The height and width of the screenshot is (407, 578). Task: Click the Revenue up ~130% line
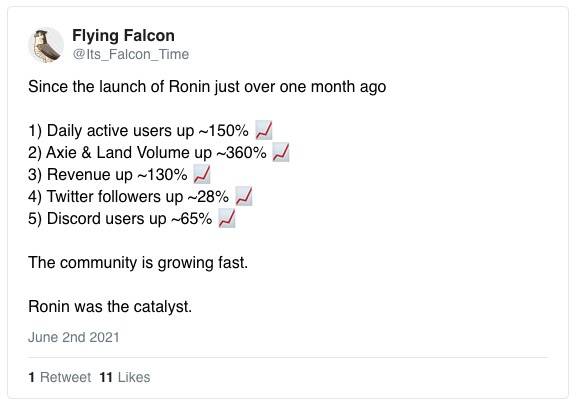coord(108,175)
